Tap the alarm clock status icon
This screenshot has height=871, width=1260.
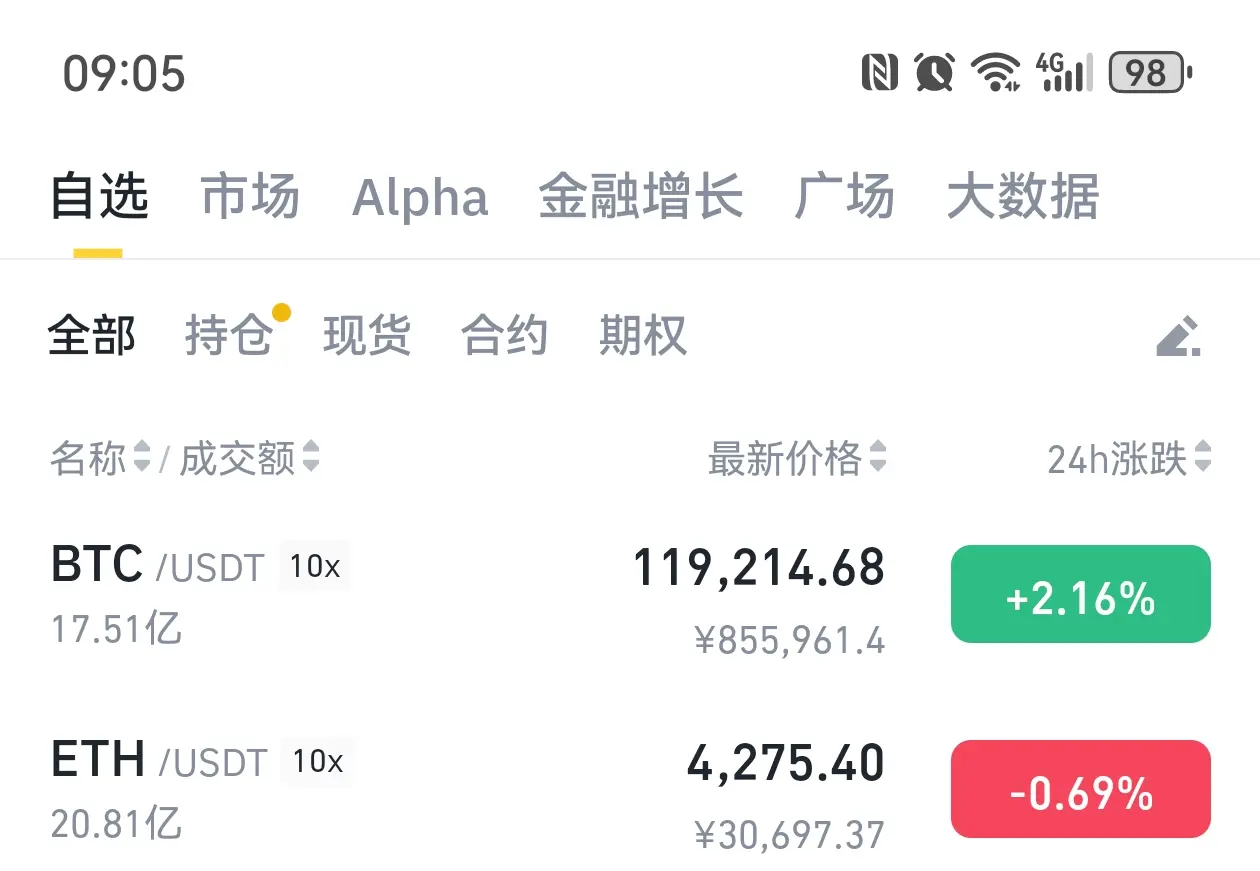(934, 73)
